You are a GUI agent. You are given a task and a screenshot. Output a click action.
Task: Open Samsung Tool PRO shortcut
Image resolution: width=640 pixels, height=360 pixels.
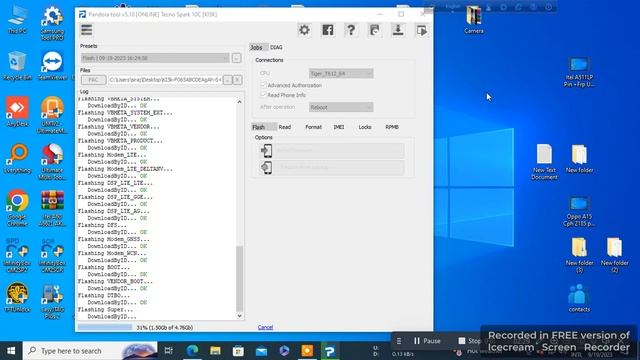click(52, 23)
